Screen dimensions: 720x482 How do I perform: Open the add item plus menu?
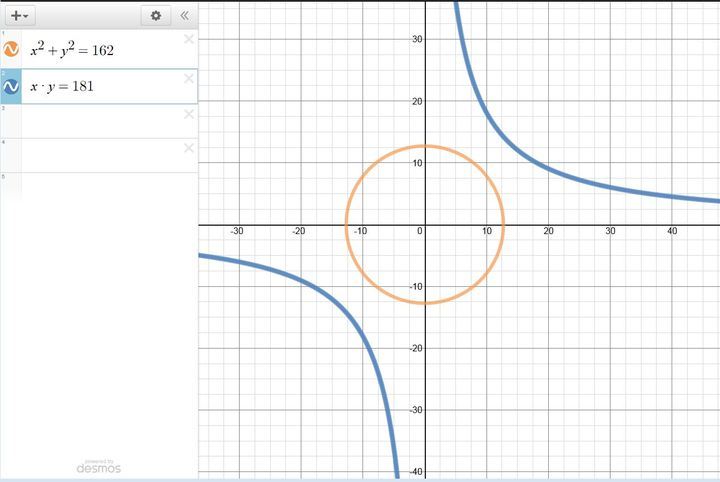point(19,16)
